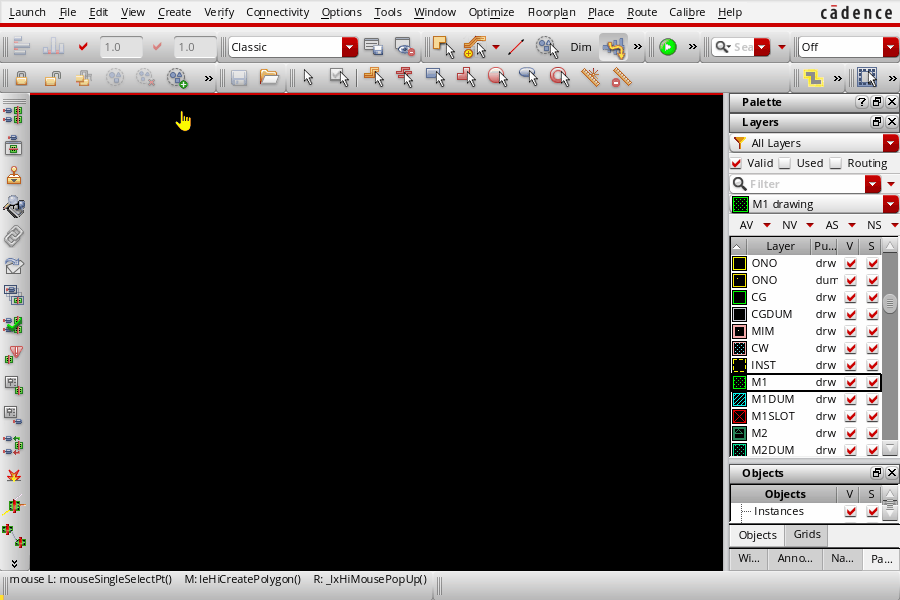Screen dimensions: 900x600
Task: Click the Dim toolbar button
Action: coord(580,47)
